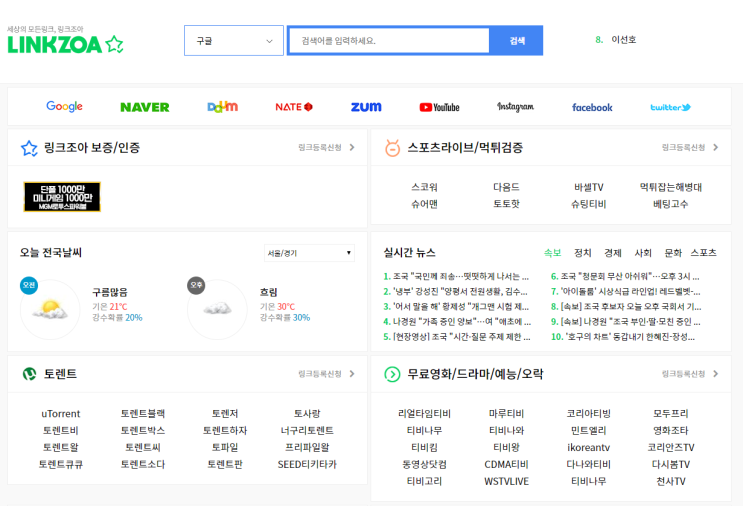
Task: Open the 토렌트블랙 link
Action: pos(143,414)
